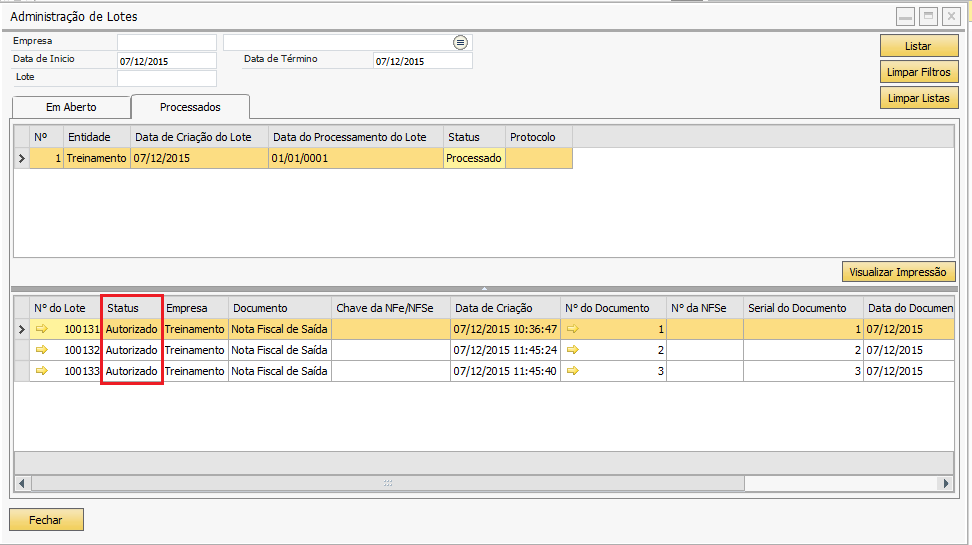The width and height of the screenshot is (972, 545).
Task: Click Chave da NFe/NFSe column header
Action: [x=391, y=308]
